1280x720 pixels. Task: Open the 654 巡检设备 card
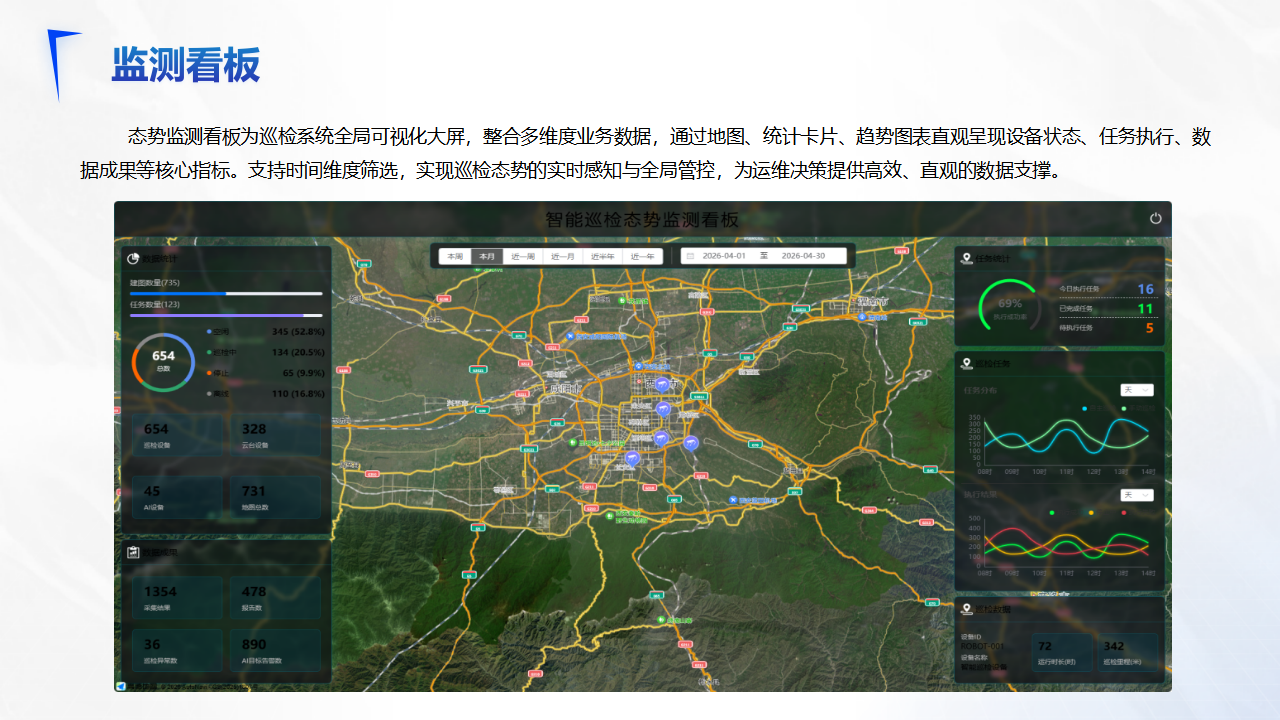[x=178, y=435]
